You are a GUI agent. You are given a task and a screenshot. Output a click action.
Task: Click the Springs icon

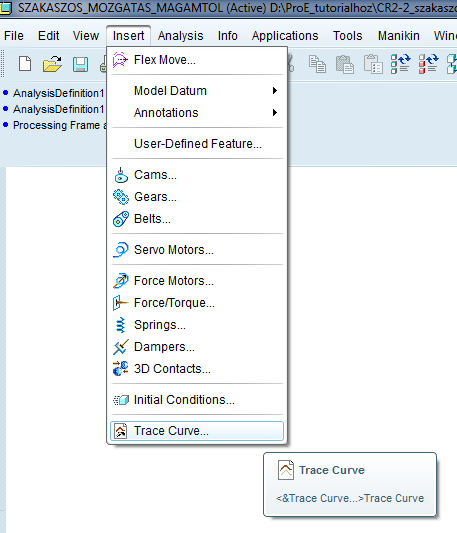[121, 325]
